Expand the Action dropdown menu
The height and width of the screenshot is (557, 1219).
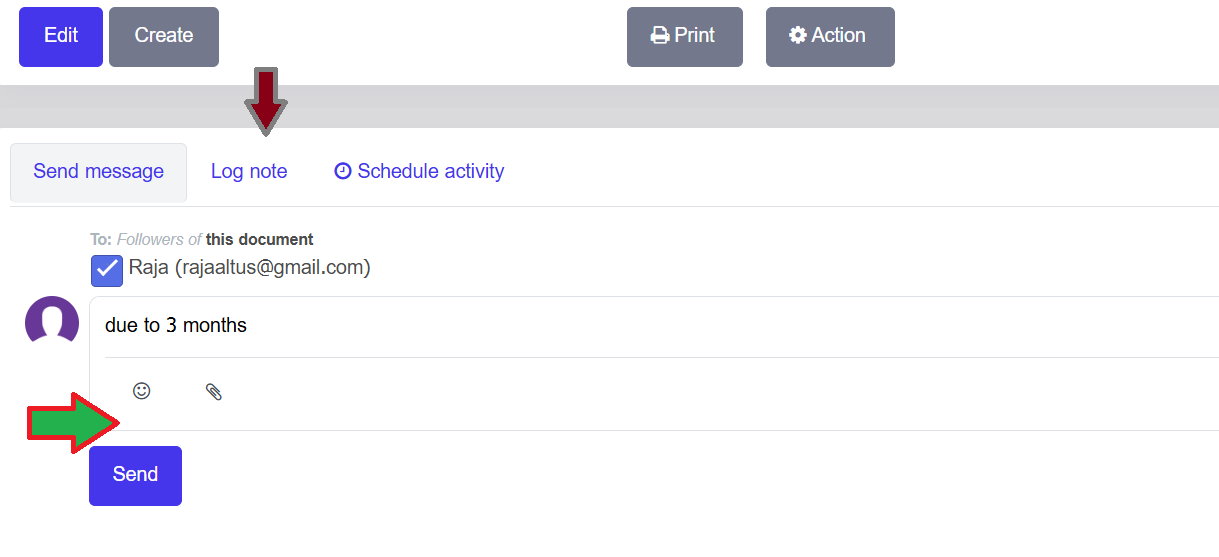(830, 37)
